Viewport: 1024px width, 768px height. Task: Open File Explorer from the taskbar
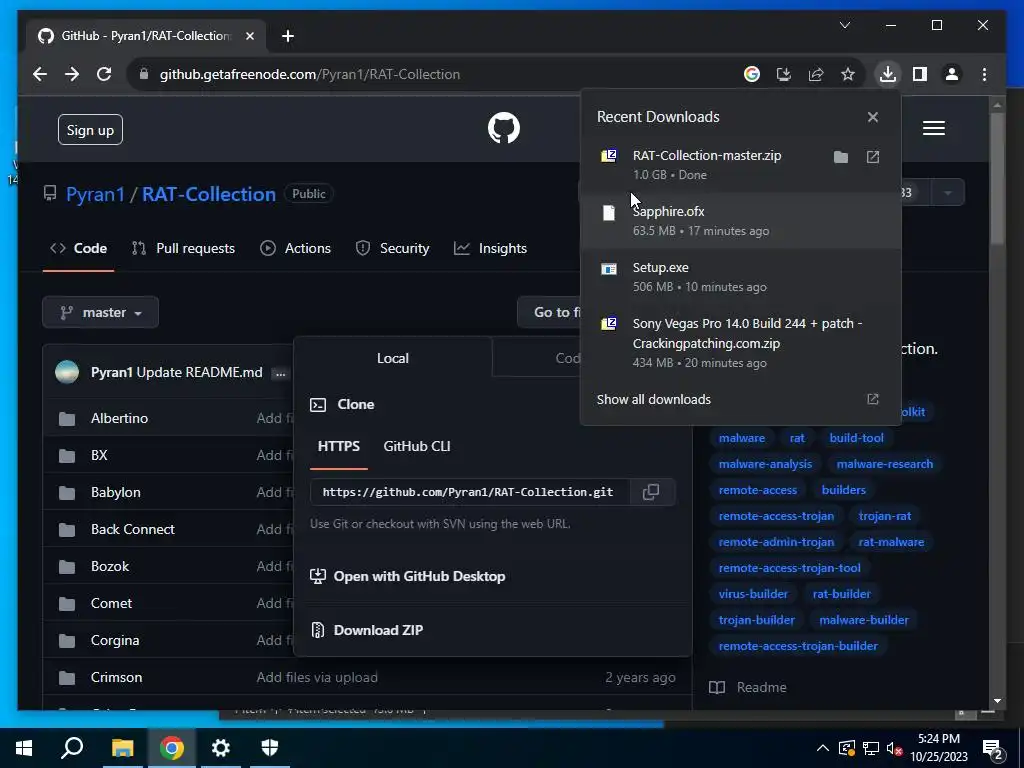point(122,748)
